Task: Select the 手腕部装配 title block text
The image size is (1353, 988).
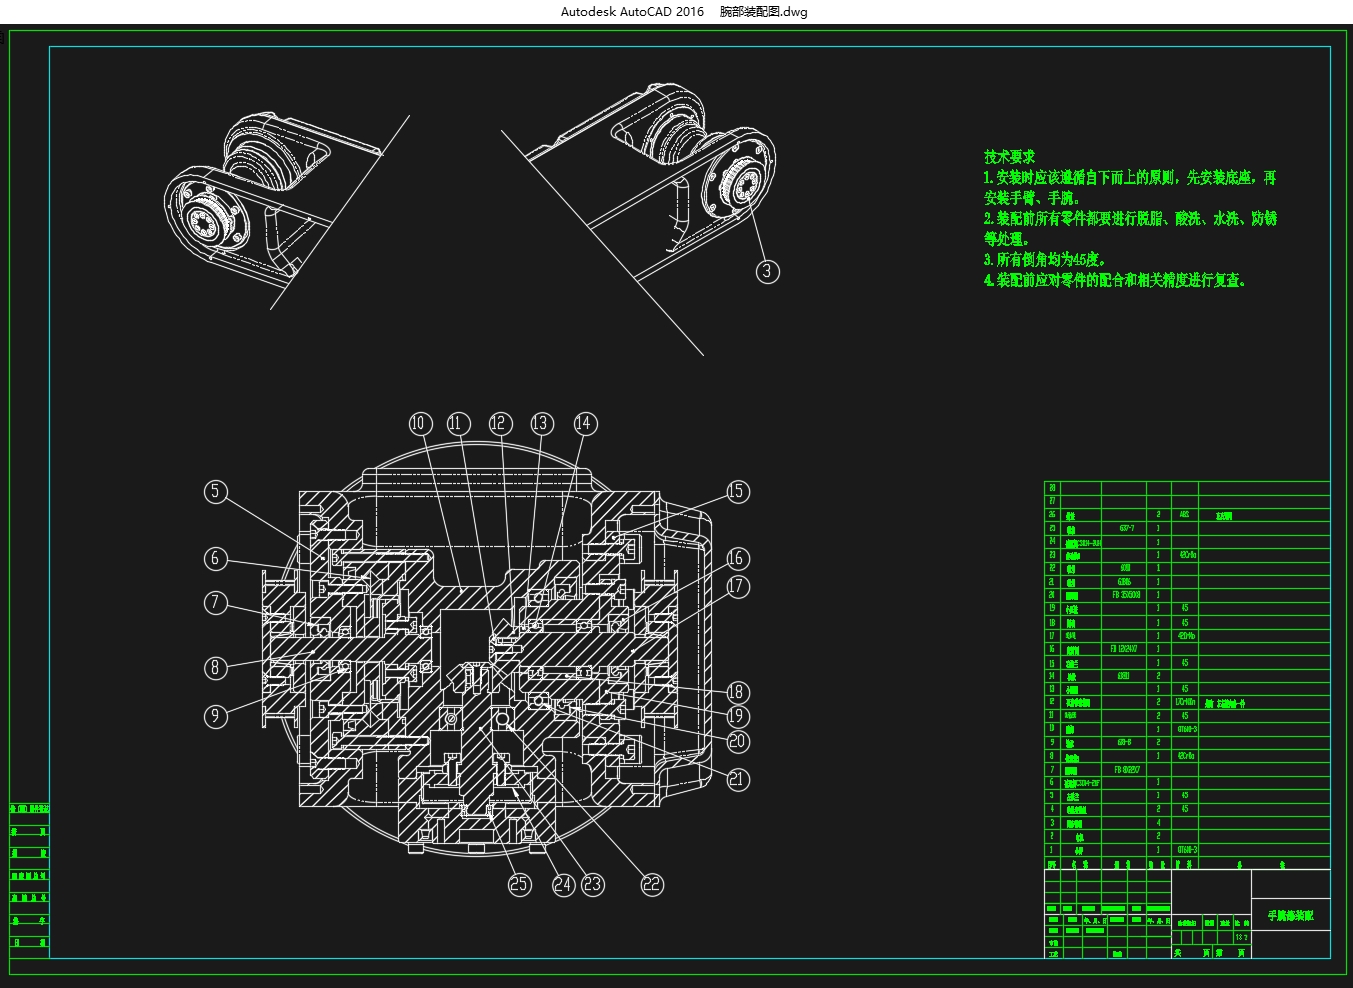Action: coord(1291,915)
